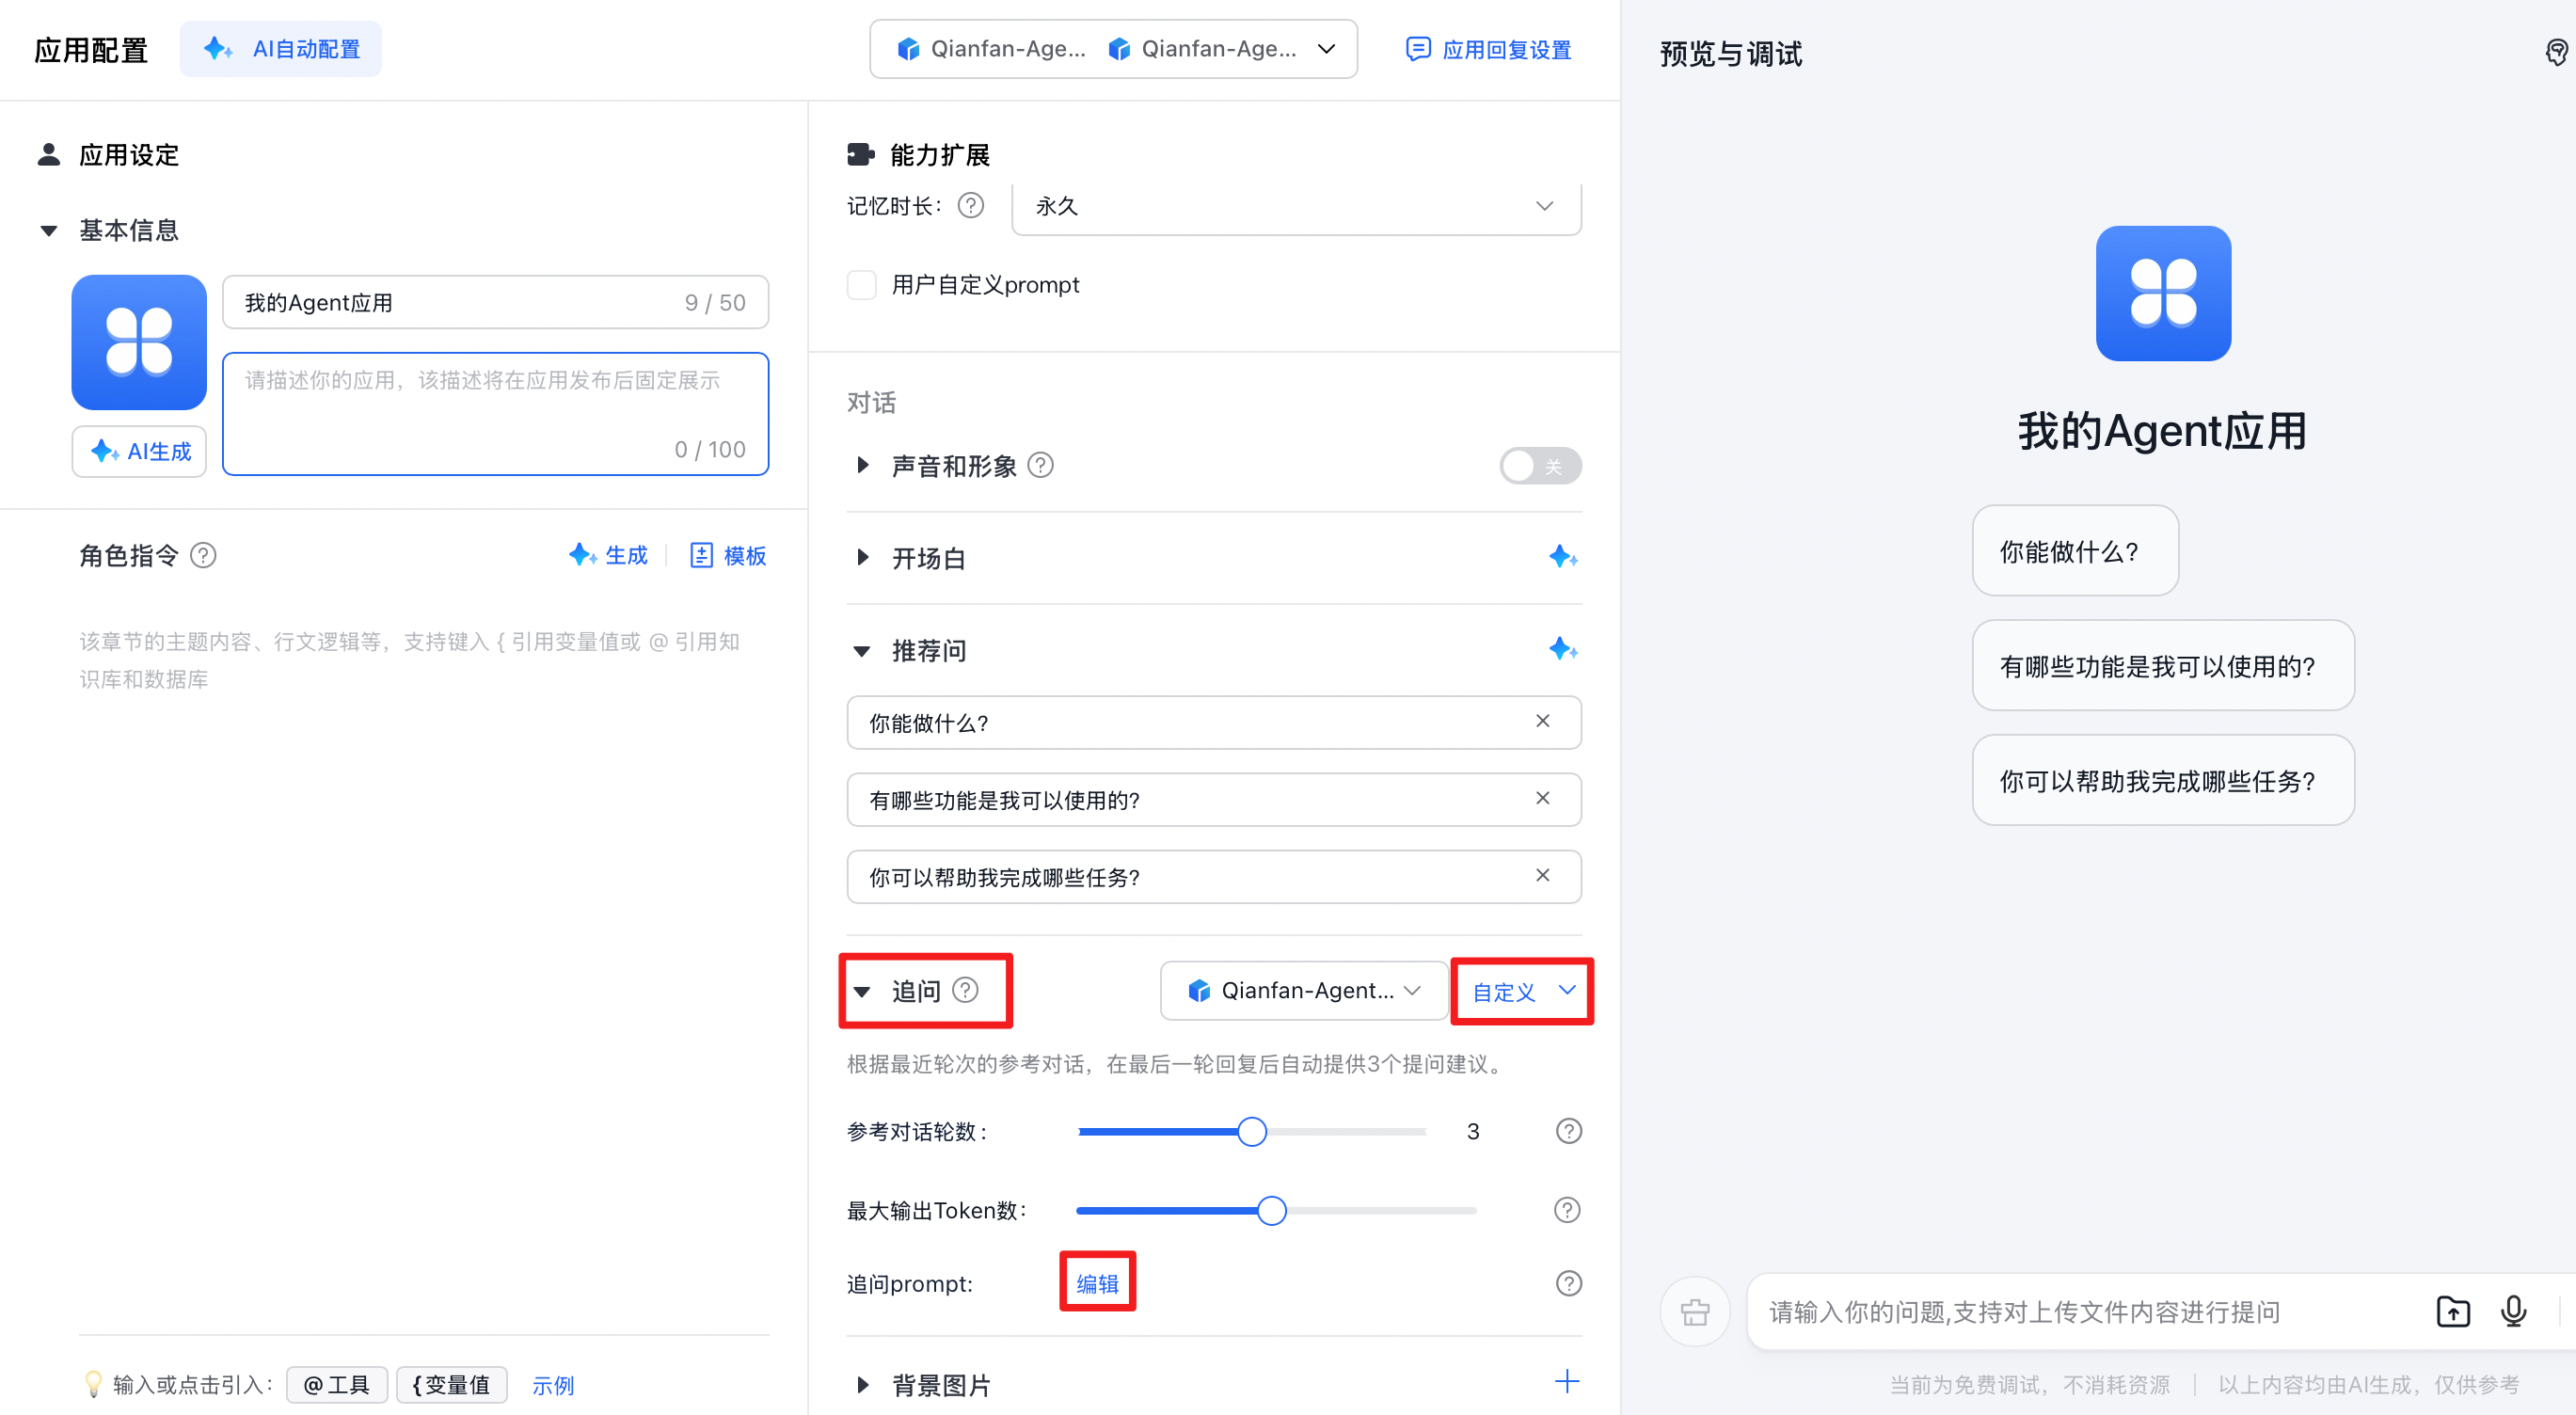The height and width of the screenshot is (1415, 2576).
Task: Collapse the 基本信息 section
Action: 49,231
